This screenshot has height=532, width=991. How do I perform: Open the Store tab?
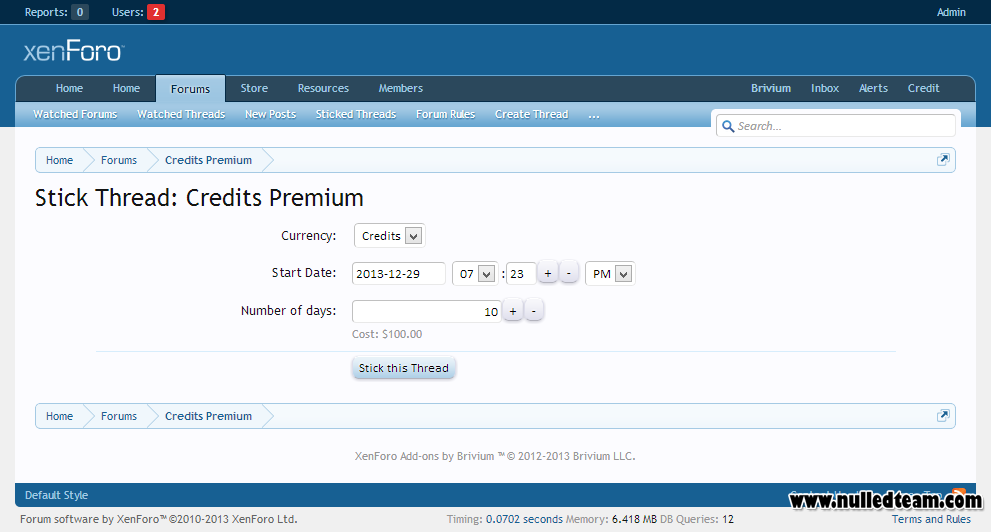point(254,88)
